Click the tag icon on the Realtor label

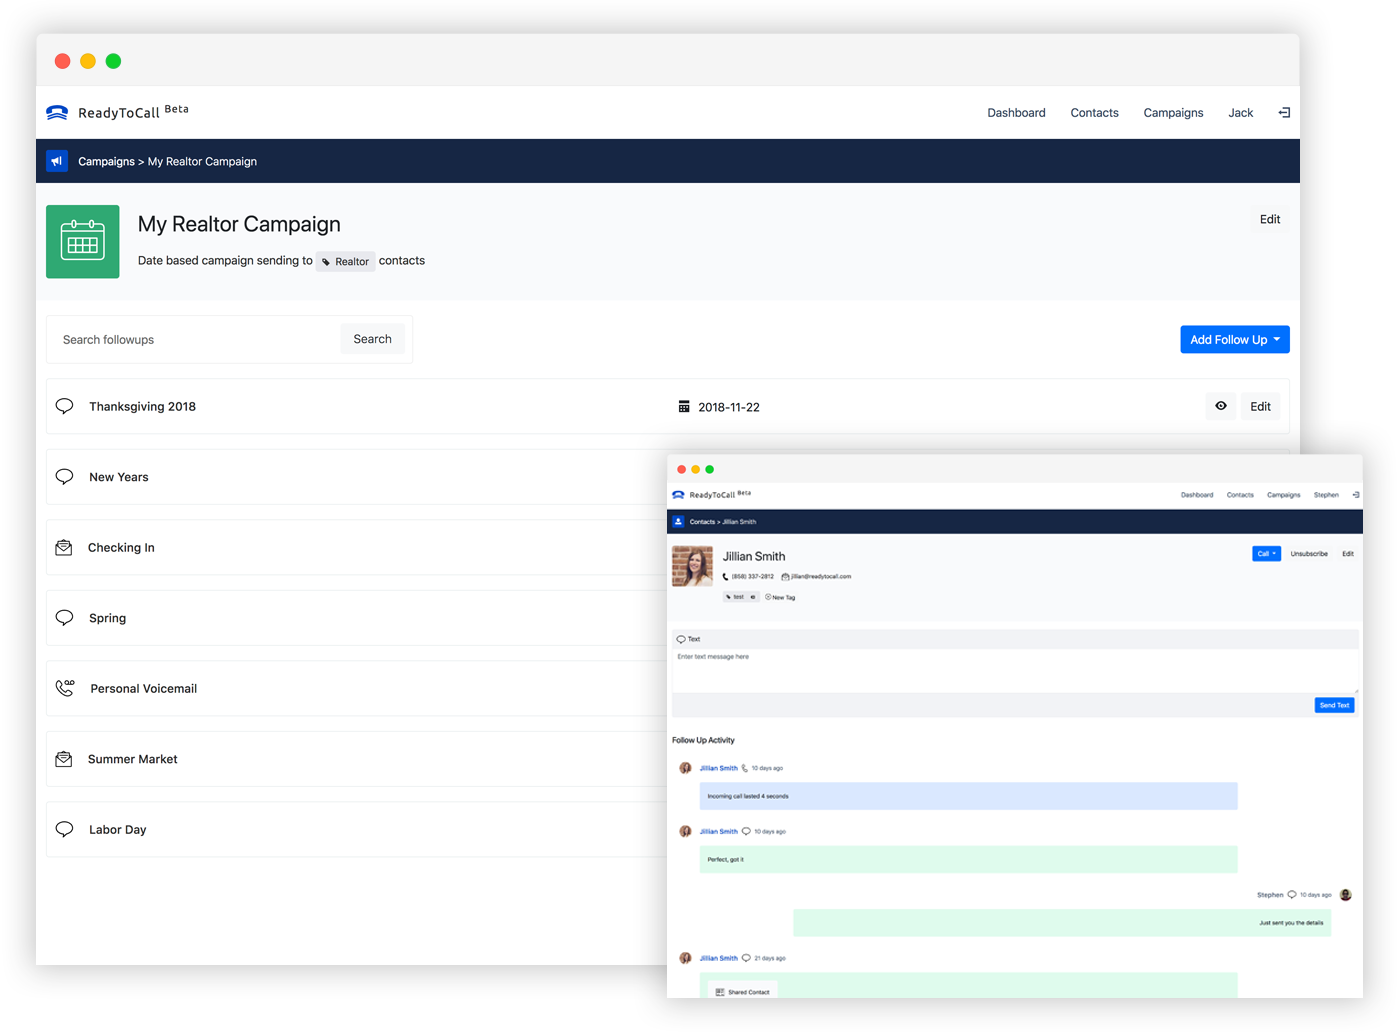(x=326, y=262)
